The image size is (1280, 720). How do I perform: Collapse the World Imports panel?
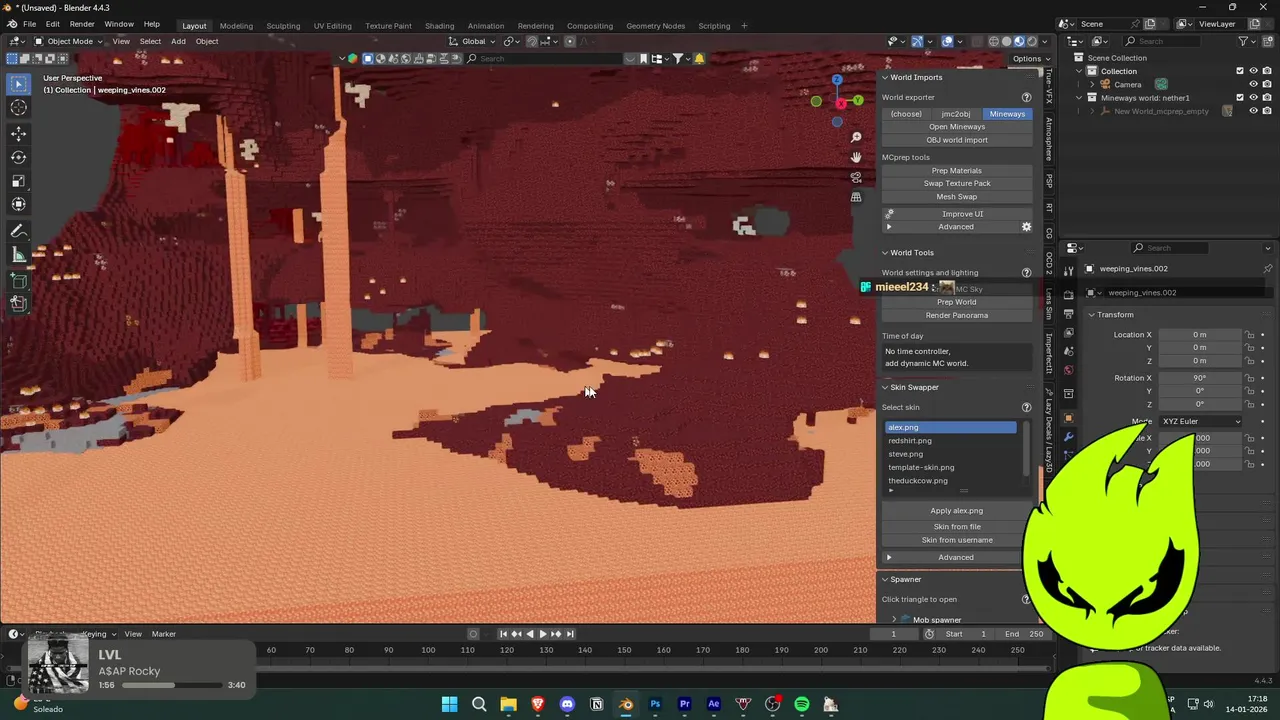point(885,77)
